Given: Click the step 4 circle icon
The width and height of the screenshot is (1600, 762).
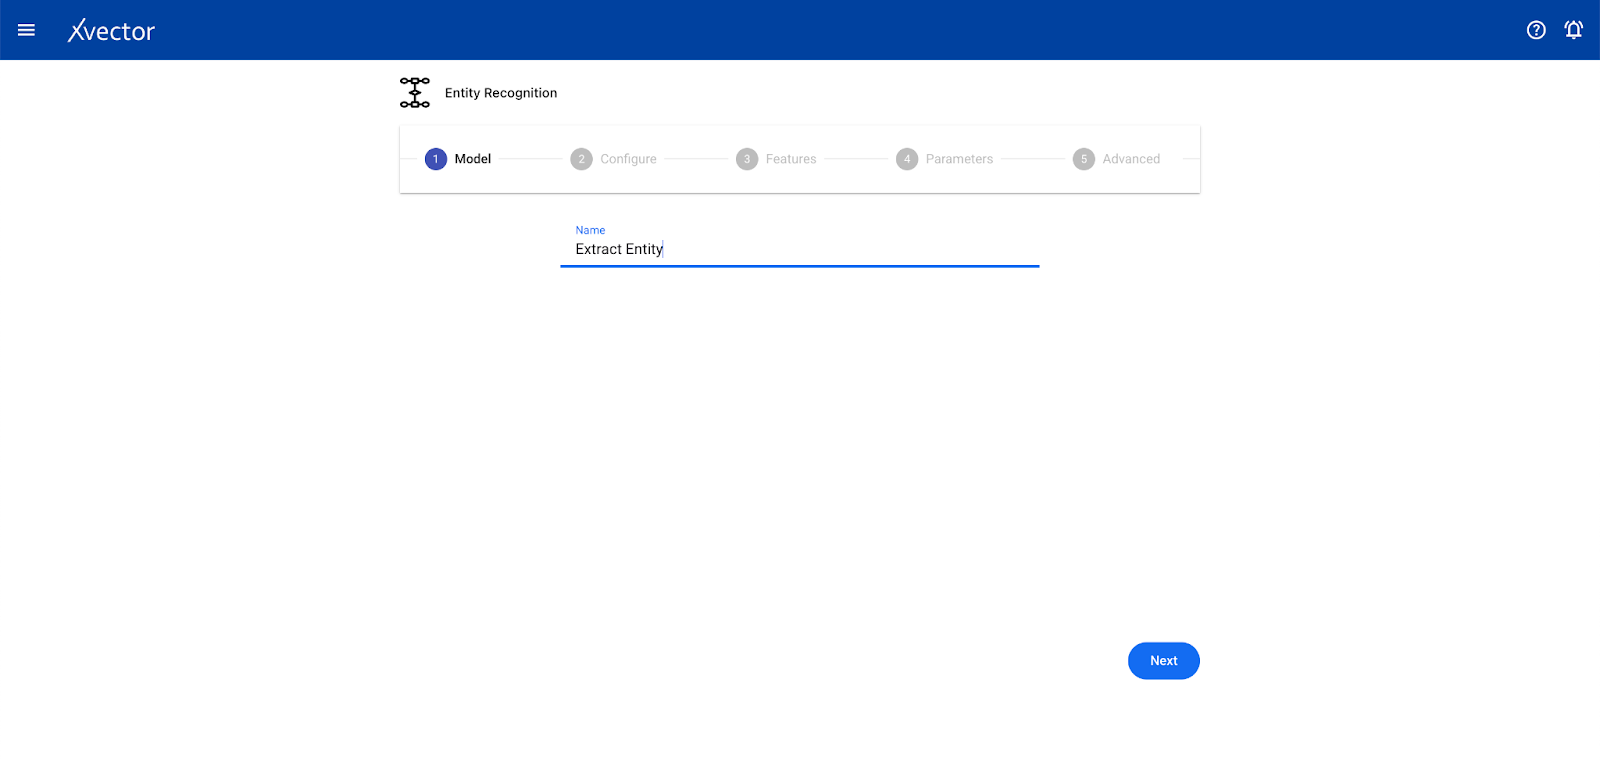Looking at the screenshot, I should (907, 159).
